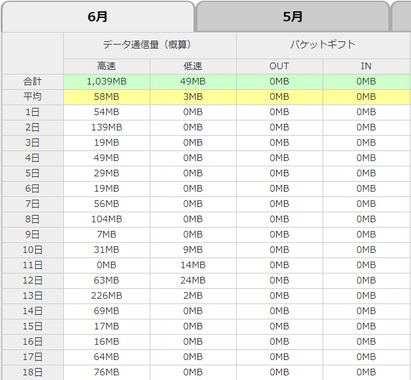The height and width of the screenshot is (380, 411).
Task: Click the 69MB value for 14日
Action: (107, 311)
